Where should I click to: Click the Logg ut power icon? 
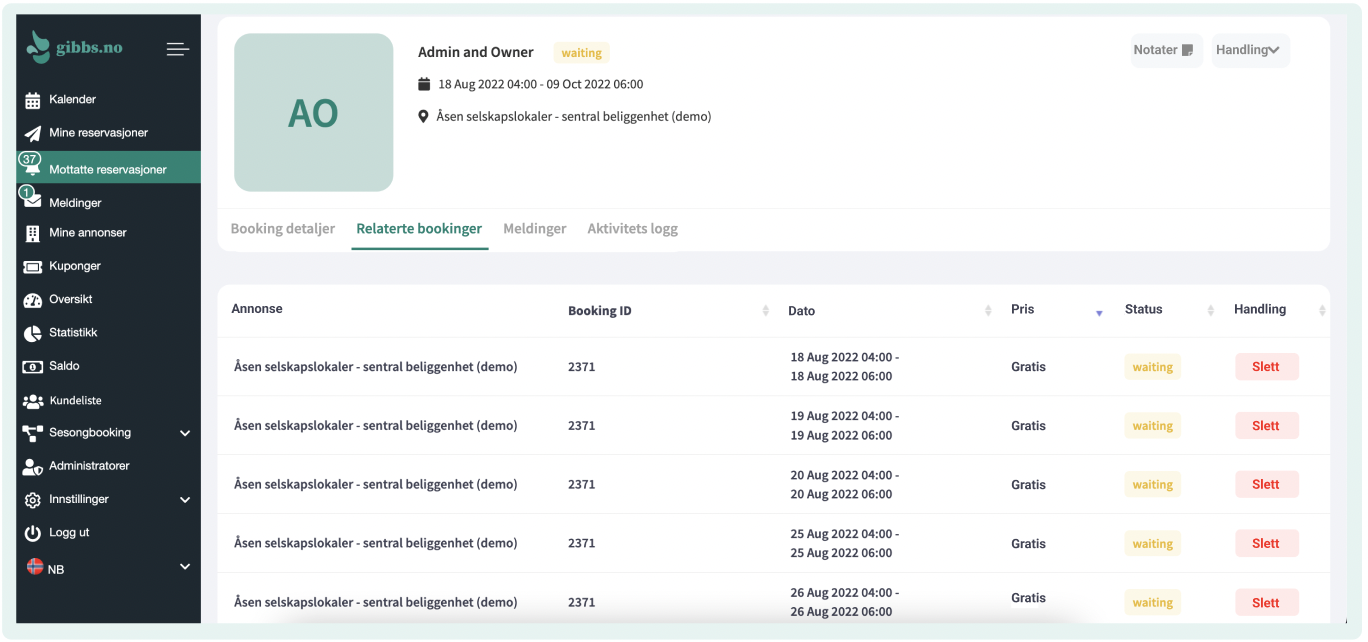[x=33, y=533]
